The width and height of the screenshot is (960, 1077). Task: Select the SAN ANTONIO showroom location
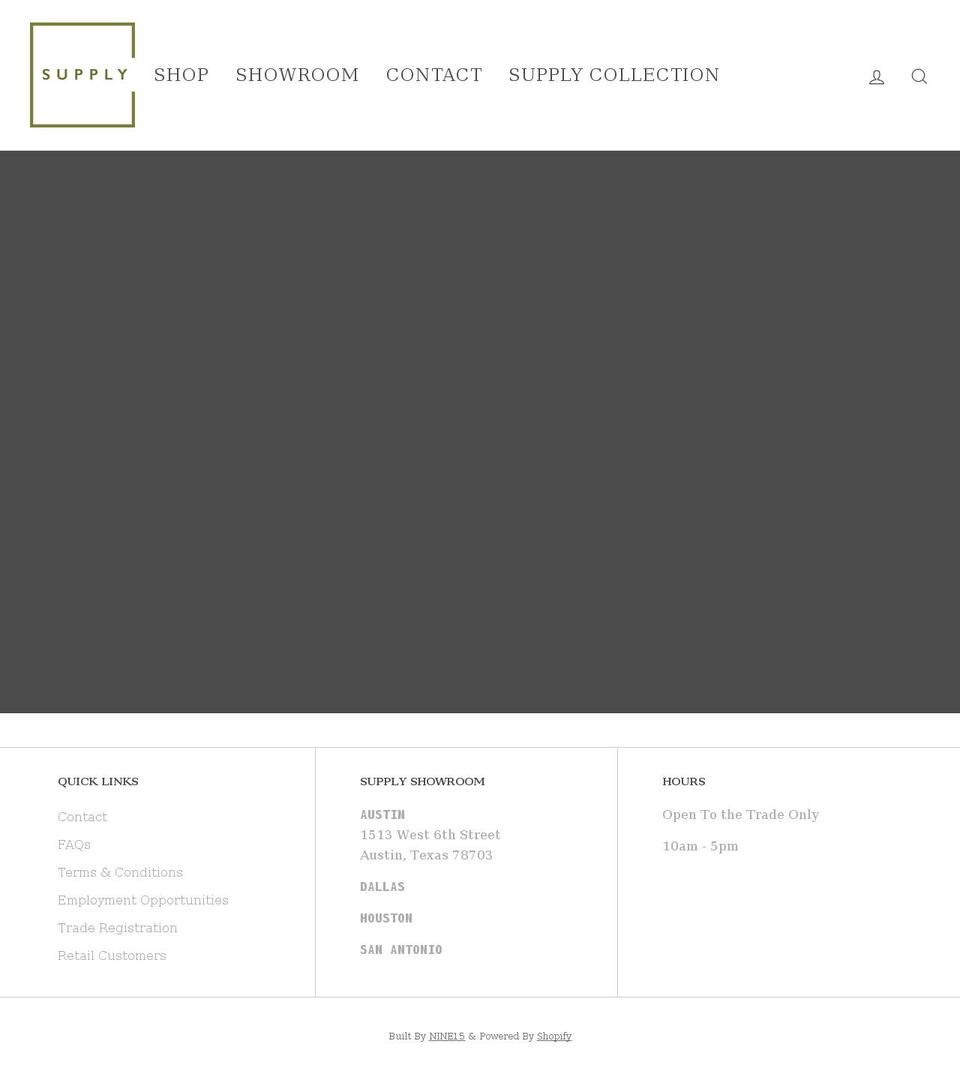tap(401, 950)
